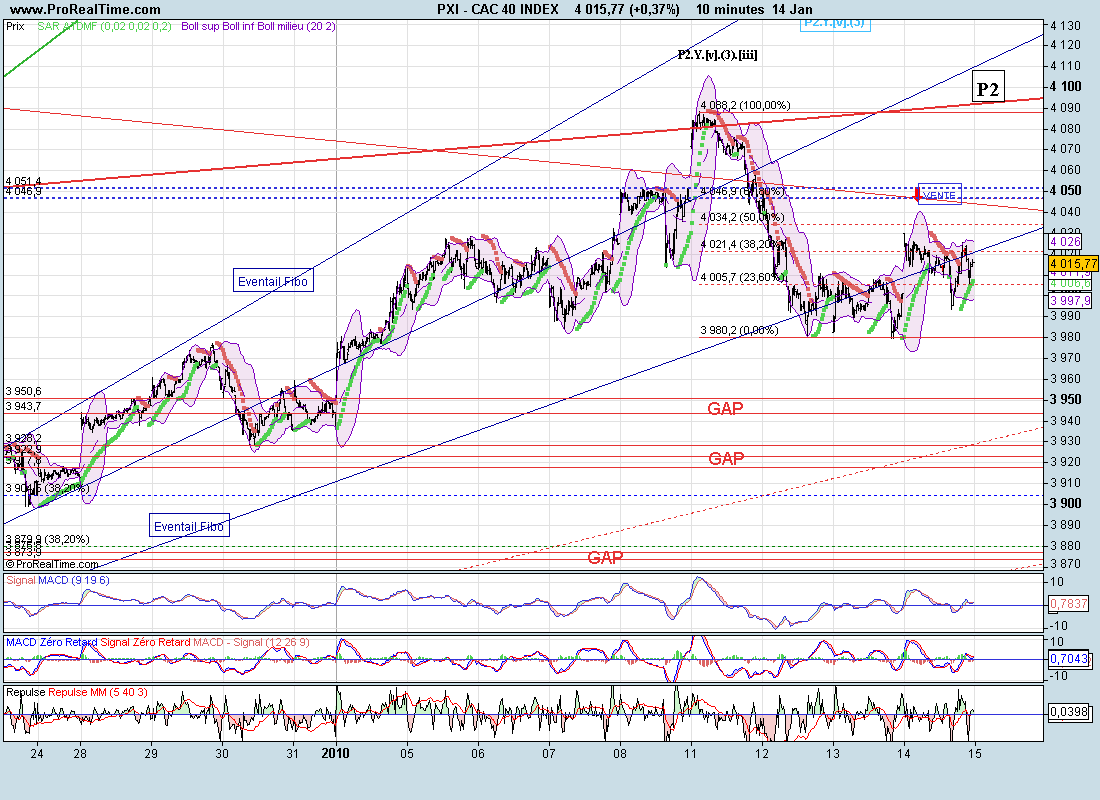The height and width of the screenshot is (800, 1100).
Task: Select the MACD Zéro Retard (12 26 9) panel label
Action: tap(158, 642)
